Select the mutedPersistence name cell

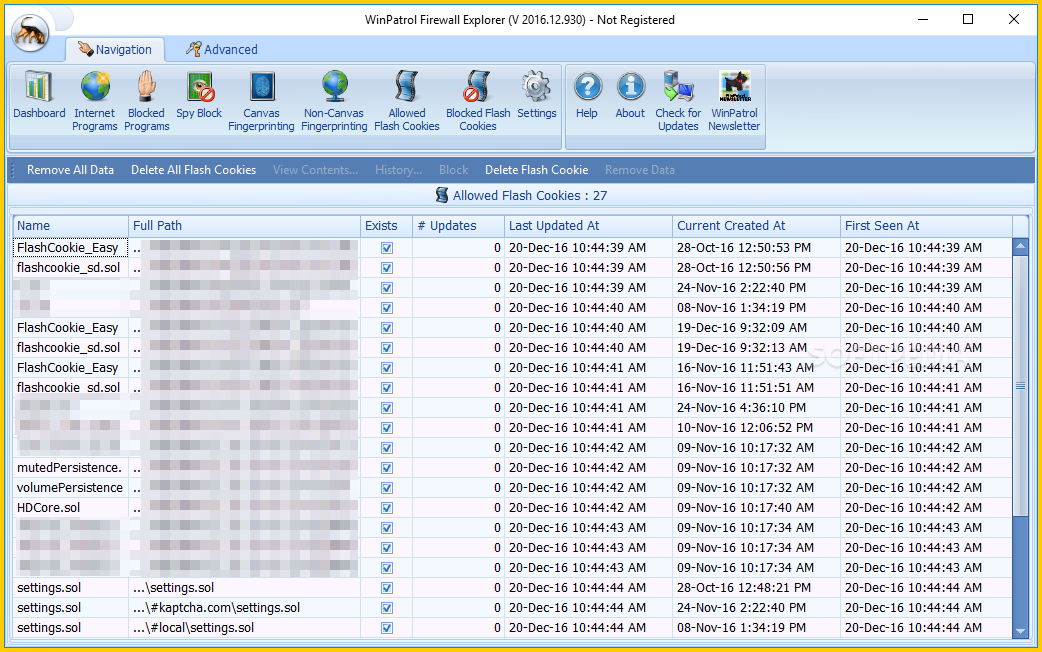[70, 468]
